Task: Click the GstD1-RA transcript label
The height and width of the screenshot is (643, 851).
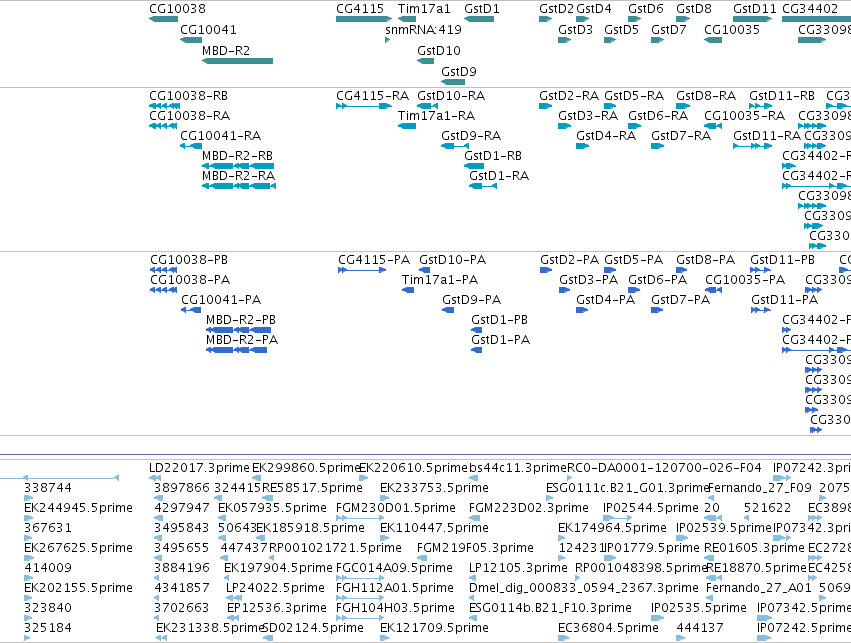Action: [499, 176]
